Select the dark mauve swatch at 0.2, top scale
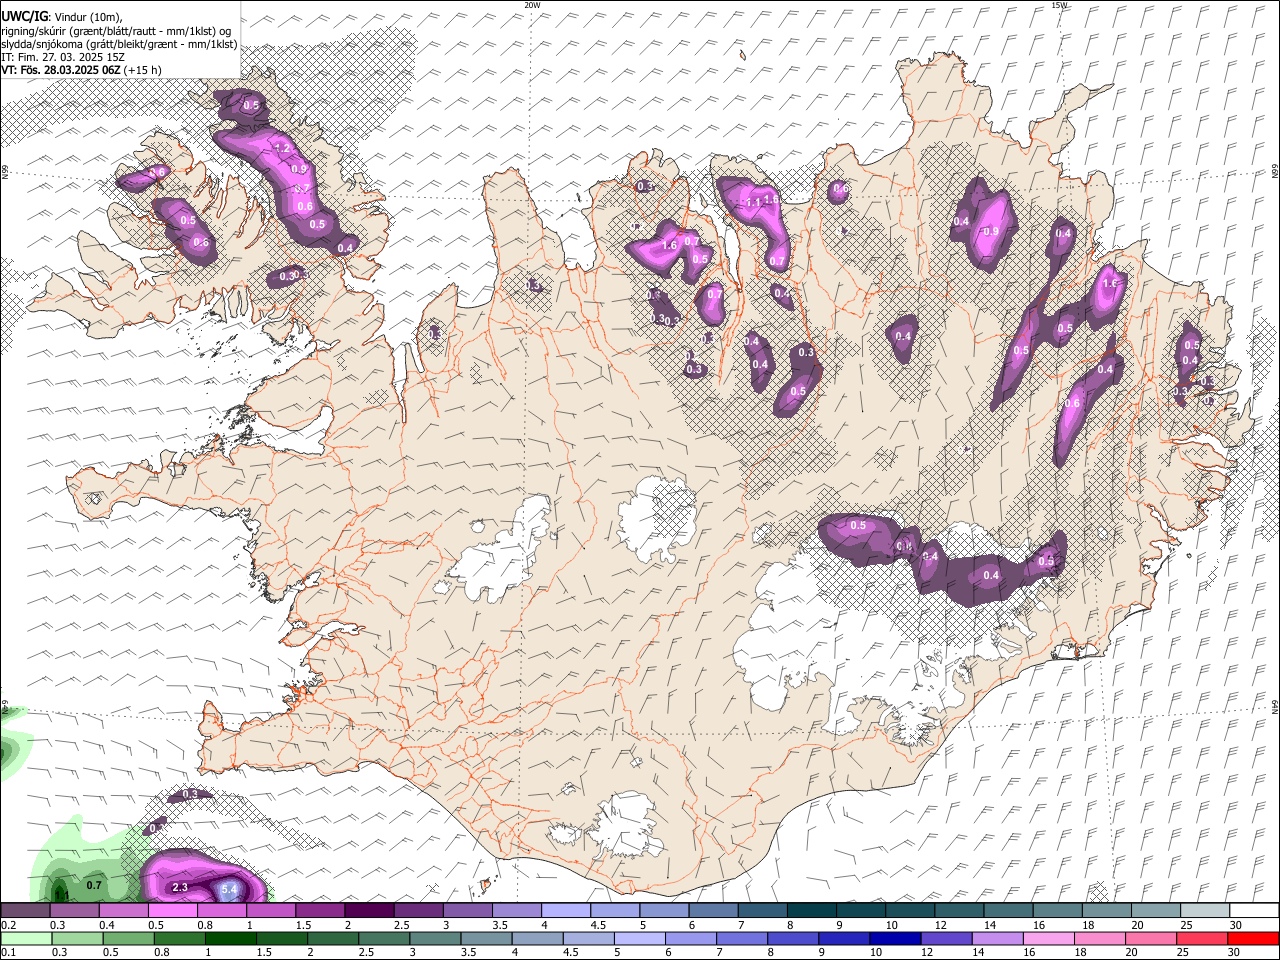The image size is (1280, 960). pos(25,911)
